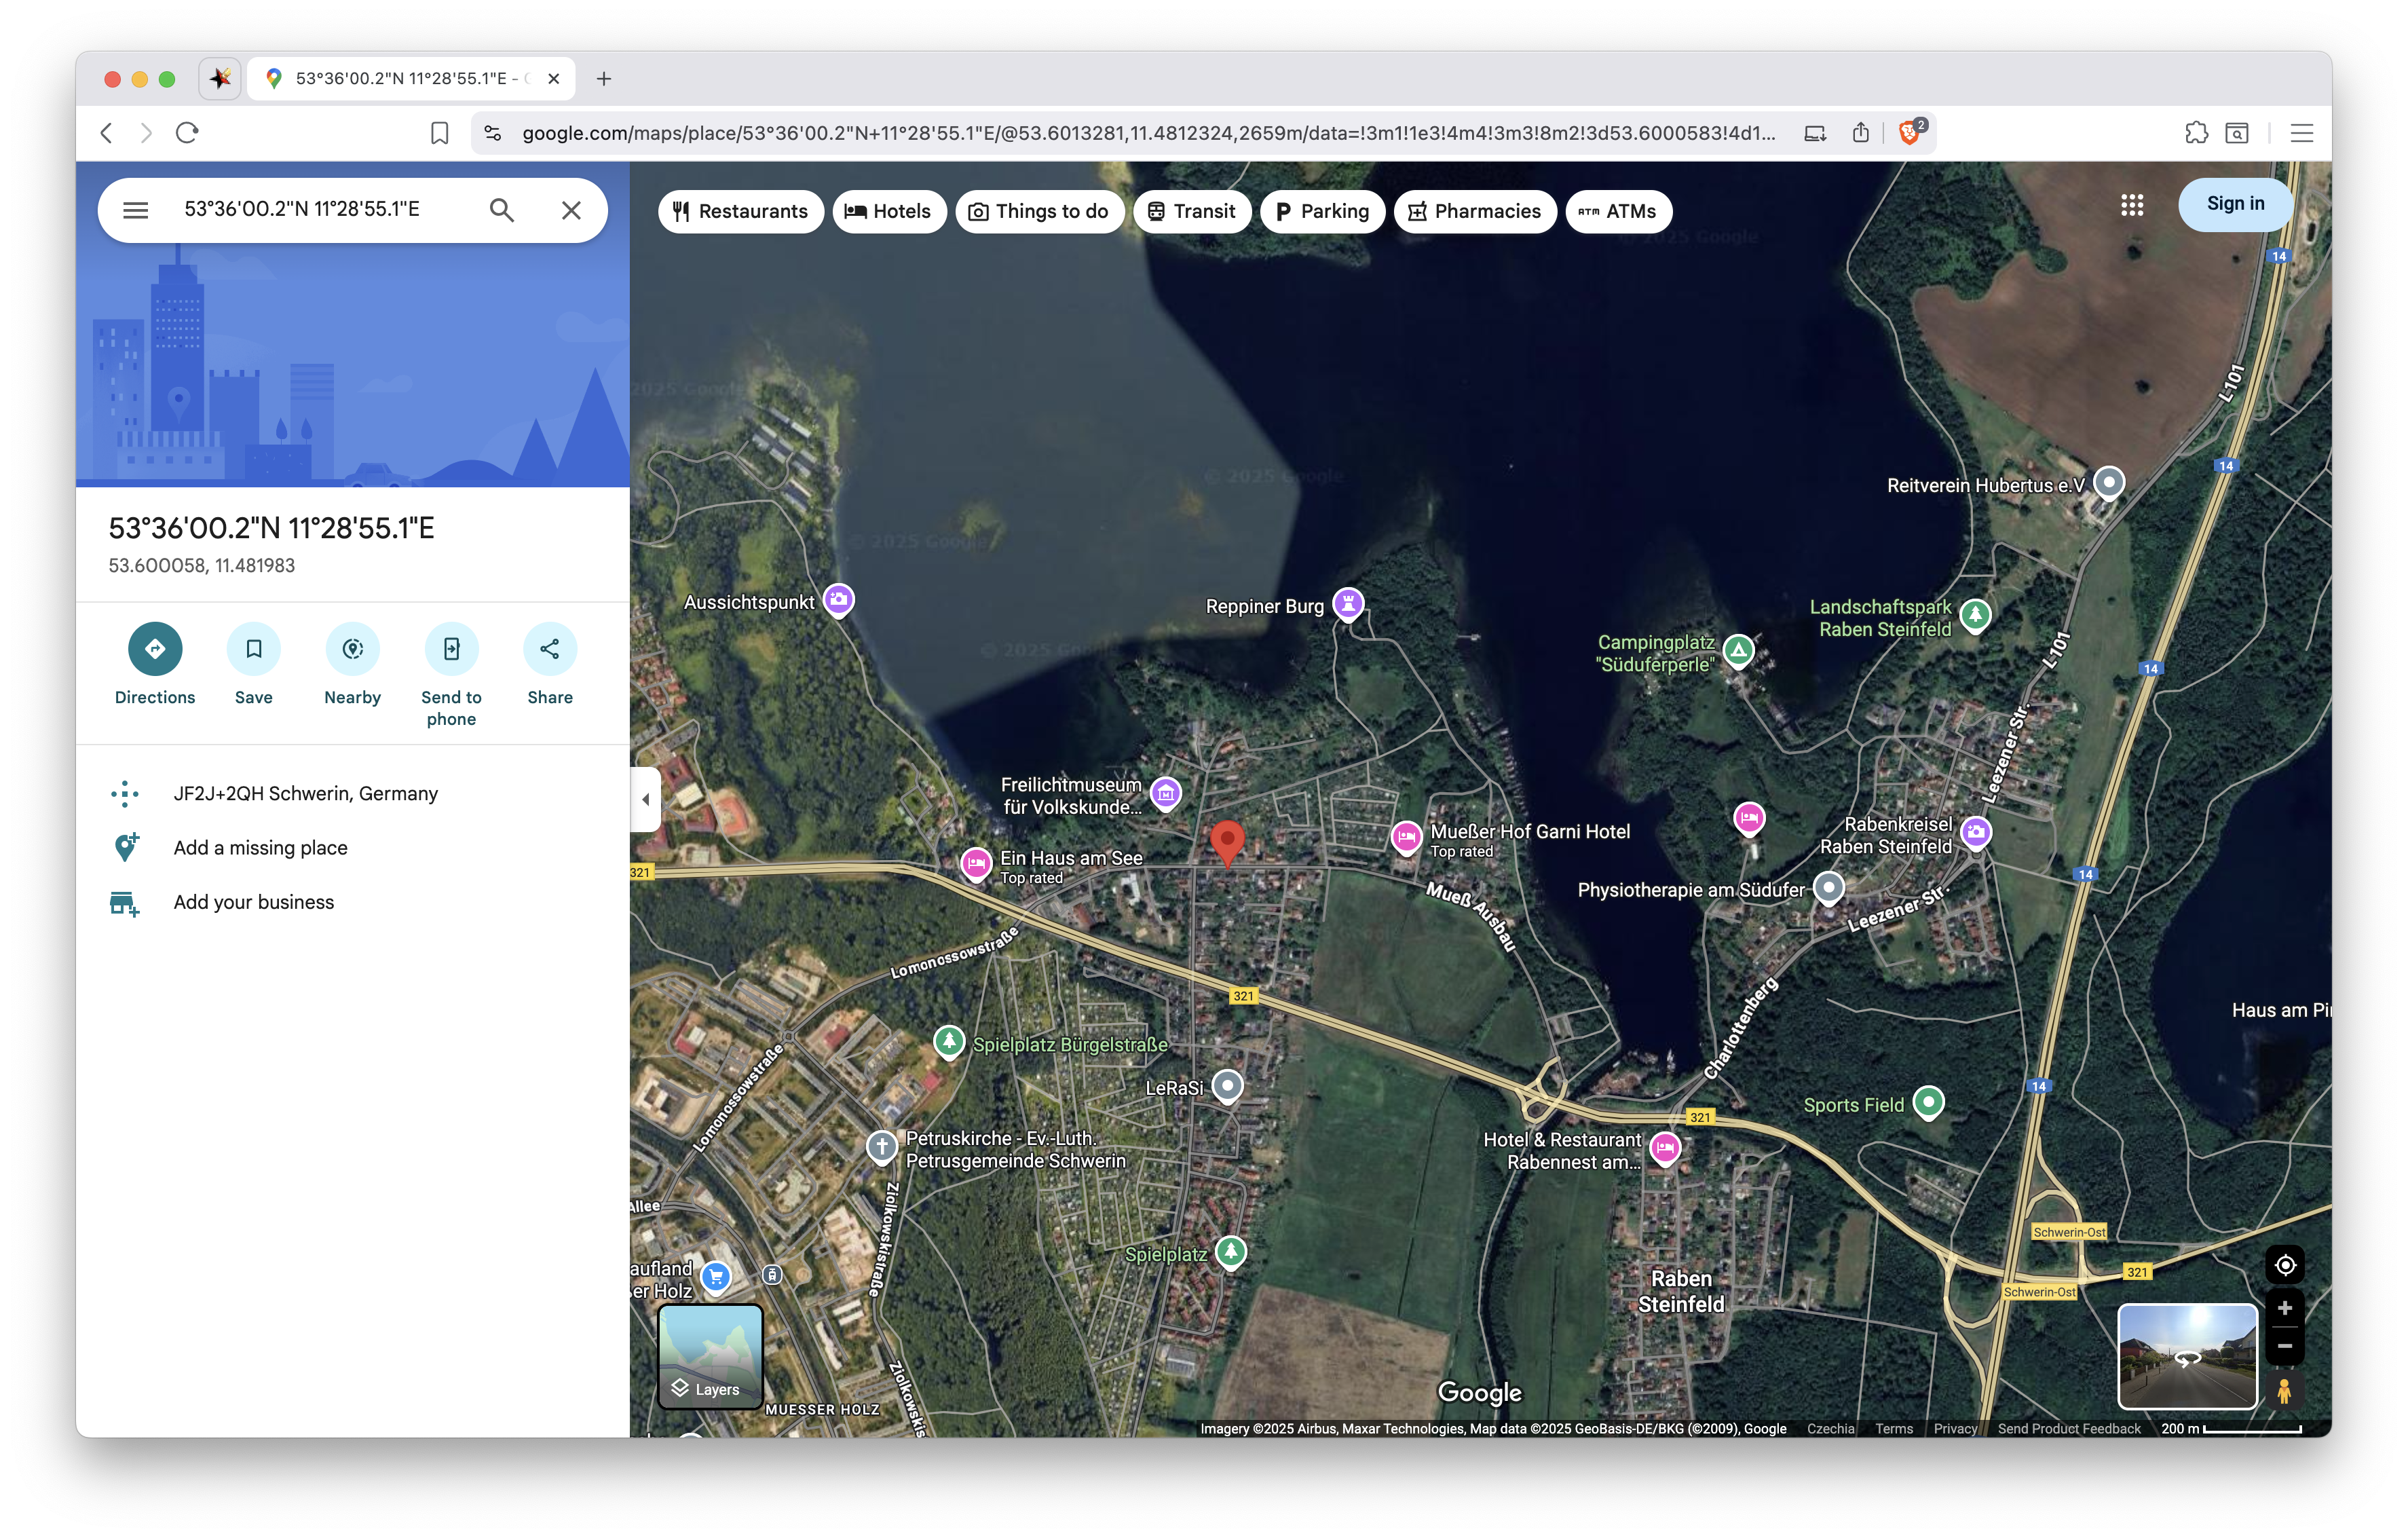Select the Pharmacies category chip
The image size is (2408, 1538).
[1474, 212]
